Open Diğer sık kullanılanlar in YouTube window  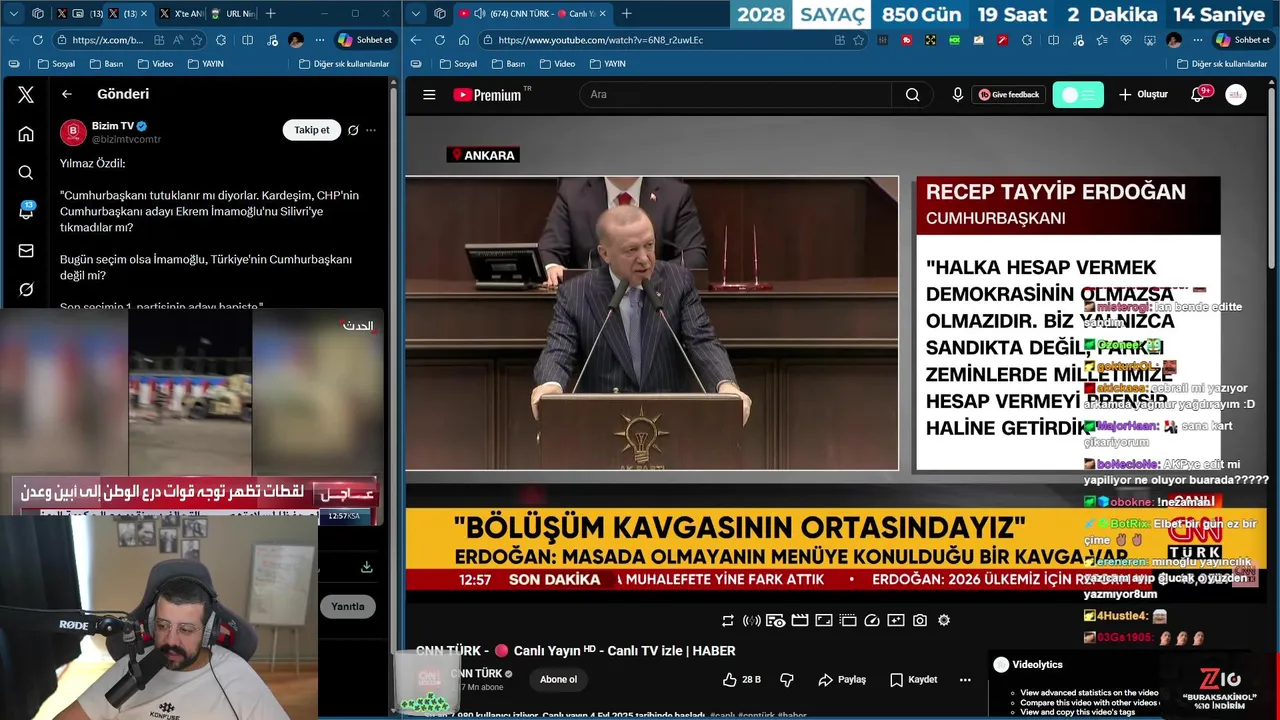coord(1222,63)
